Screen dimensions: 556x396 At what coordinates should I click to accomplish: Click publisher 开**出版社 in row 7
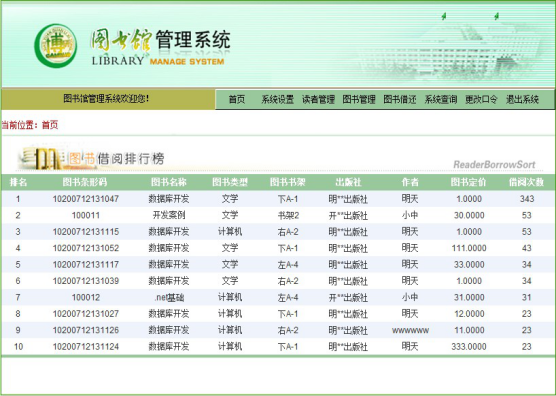point(348,297)
